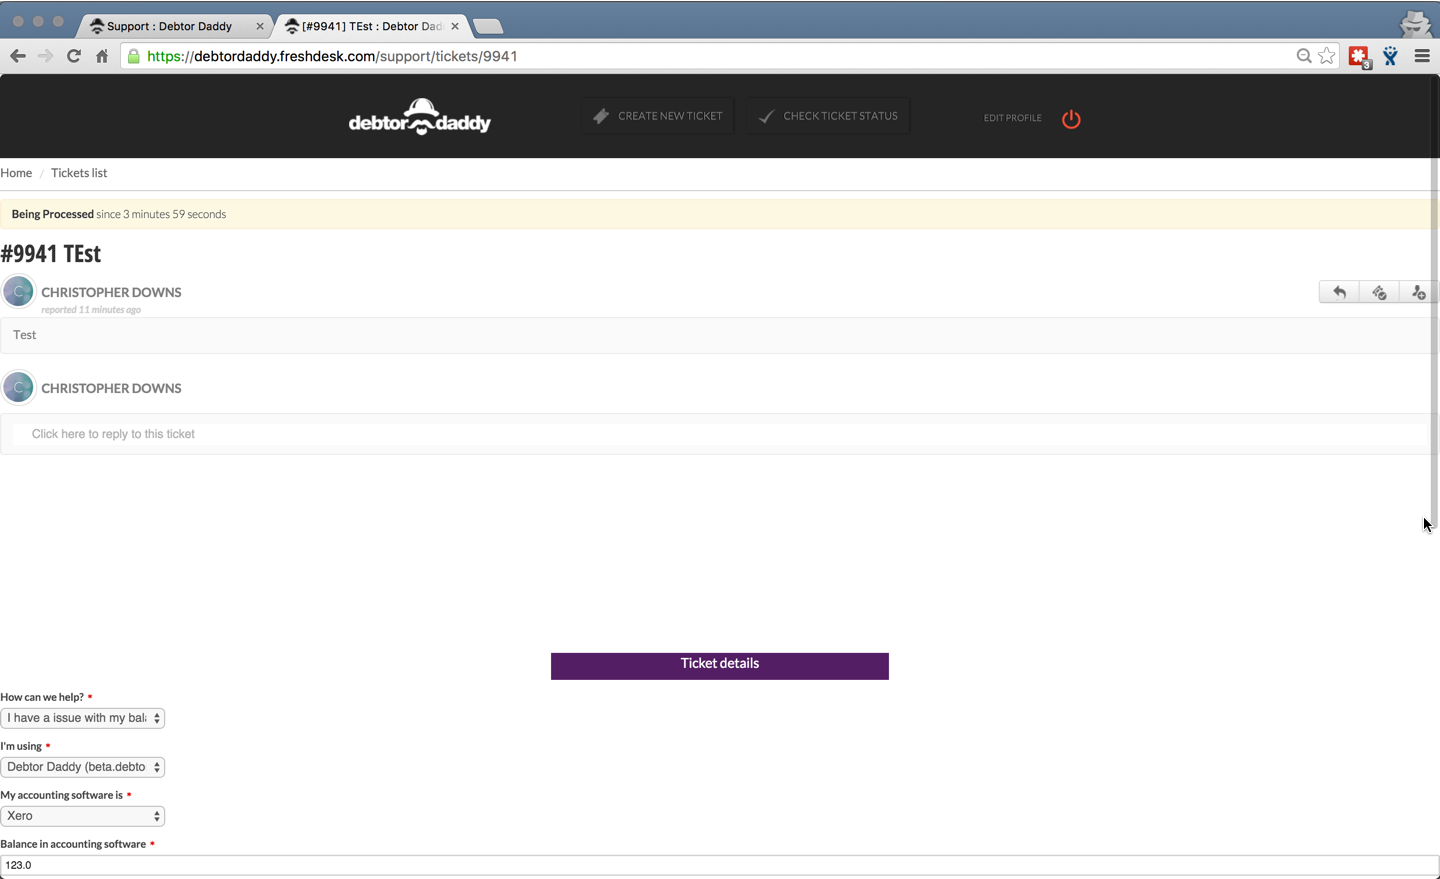Click the avatar beside the original Test post
Image resolution: width=1440 pixels, height=879 pixels.
18,292
